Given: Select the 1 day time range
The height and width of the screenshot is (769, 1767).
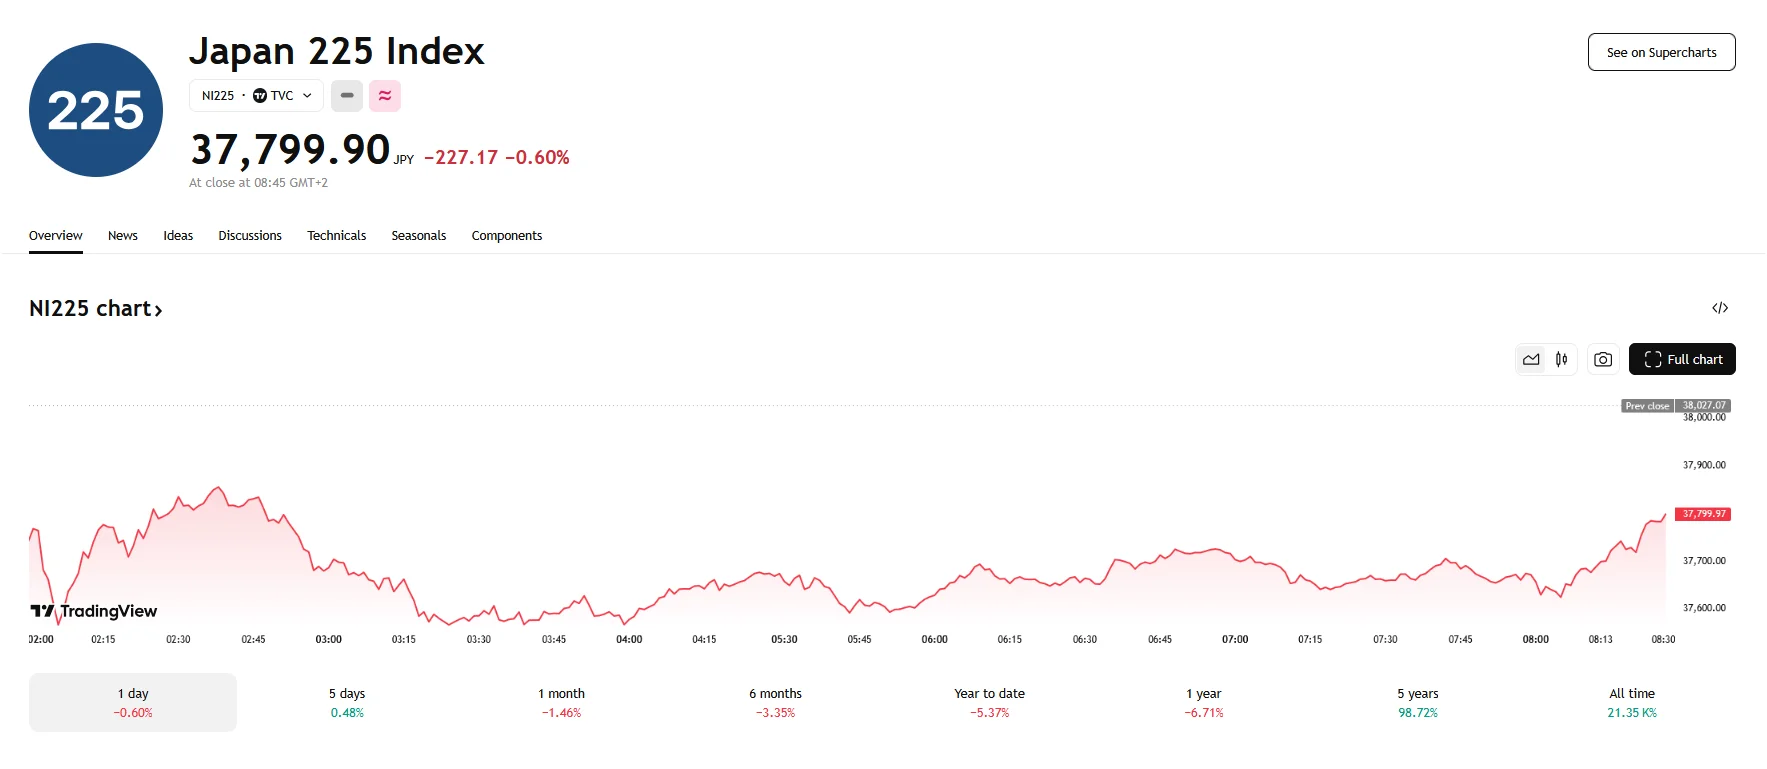Looking at the screenshot, I should [133, 702].
